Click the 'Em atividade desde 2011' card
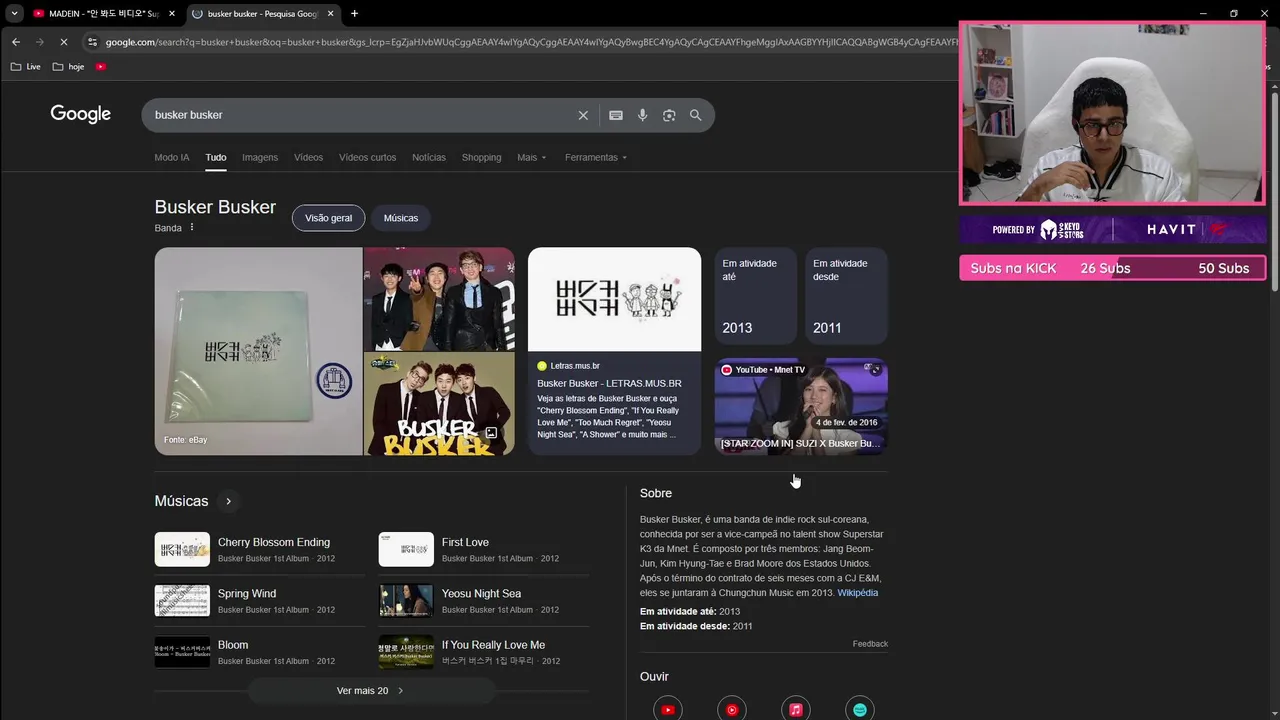The width and height of the screenshot is (1280, 720). point(846,296)
